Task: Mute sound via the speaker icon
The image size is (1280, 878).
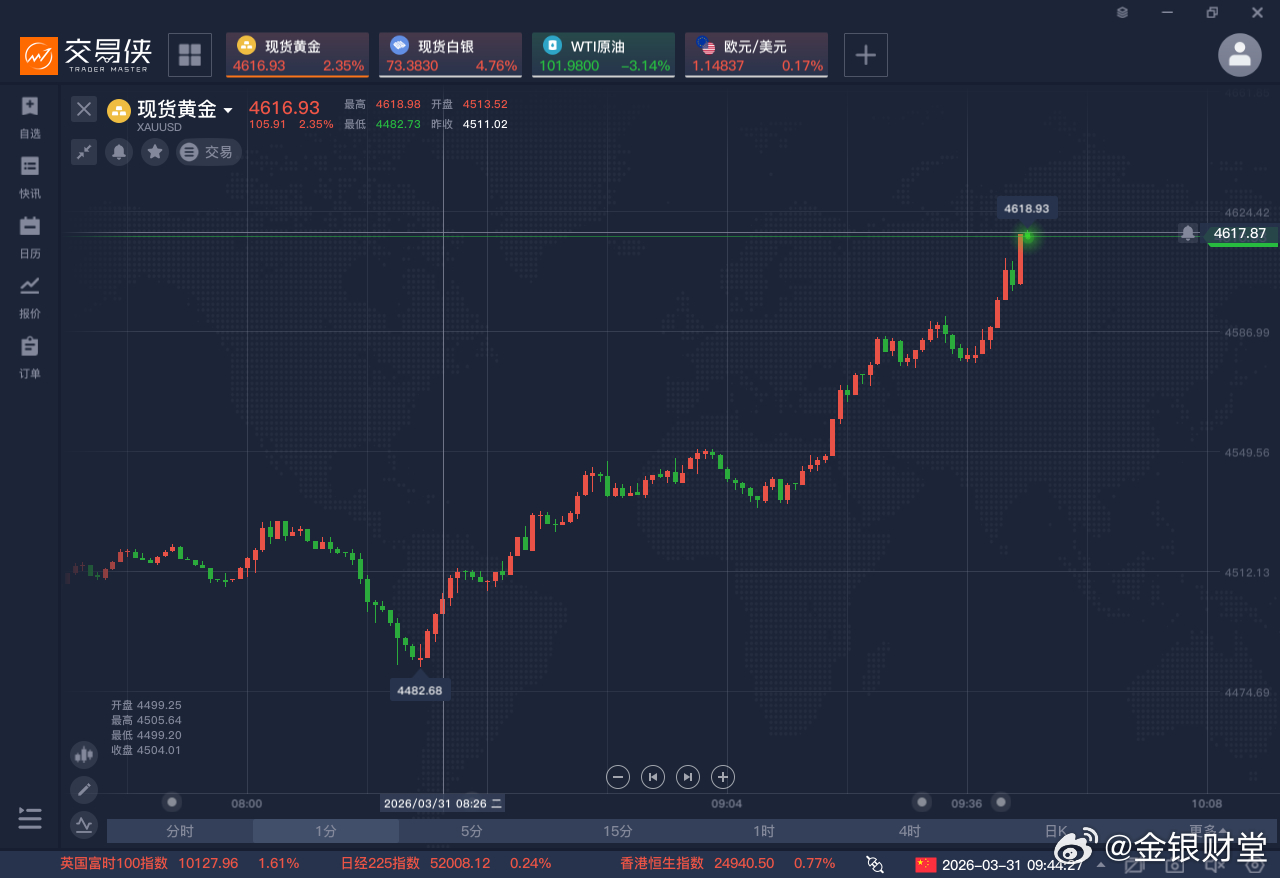Action: (1215, 866)
